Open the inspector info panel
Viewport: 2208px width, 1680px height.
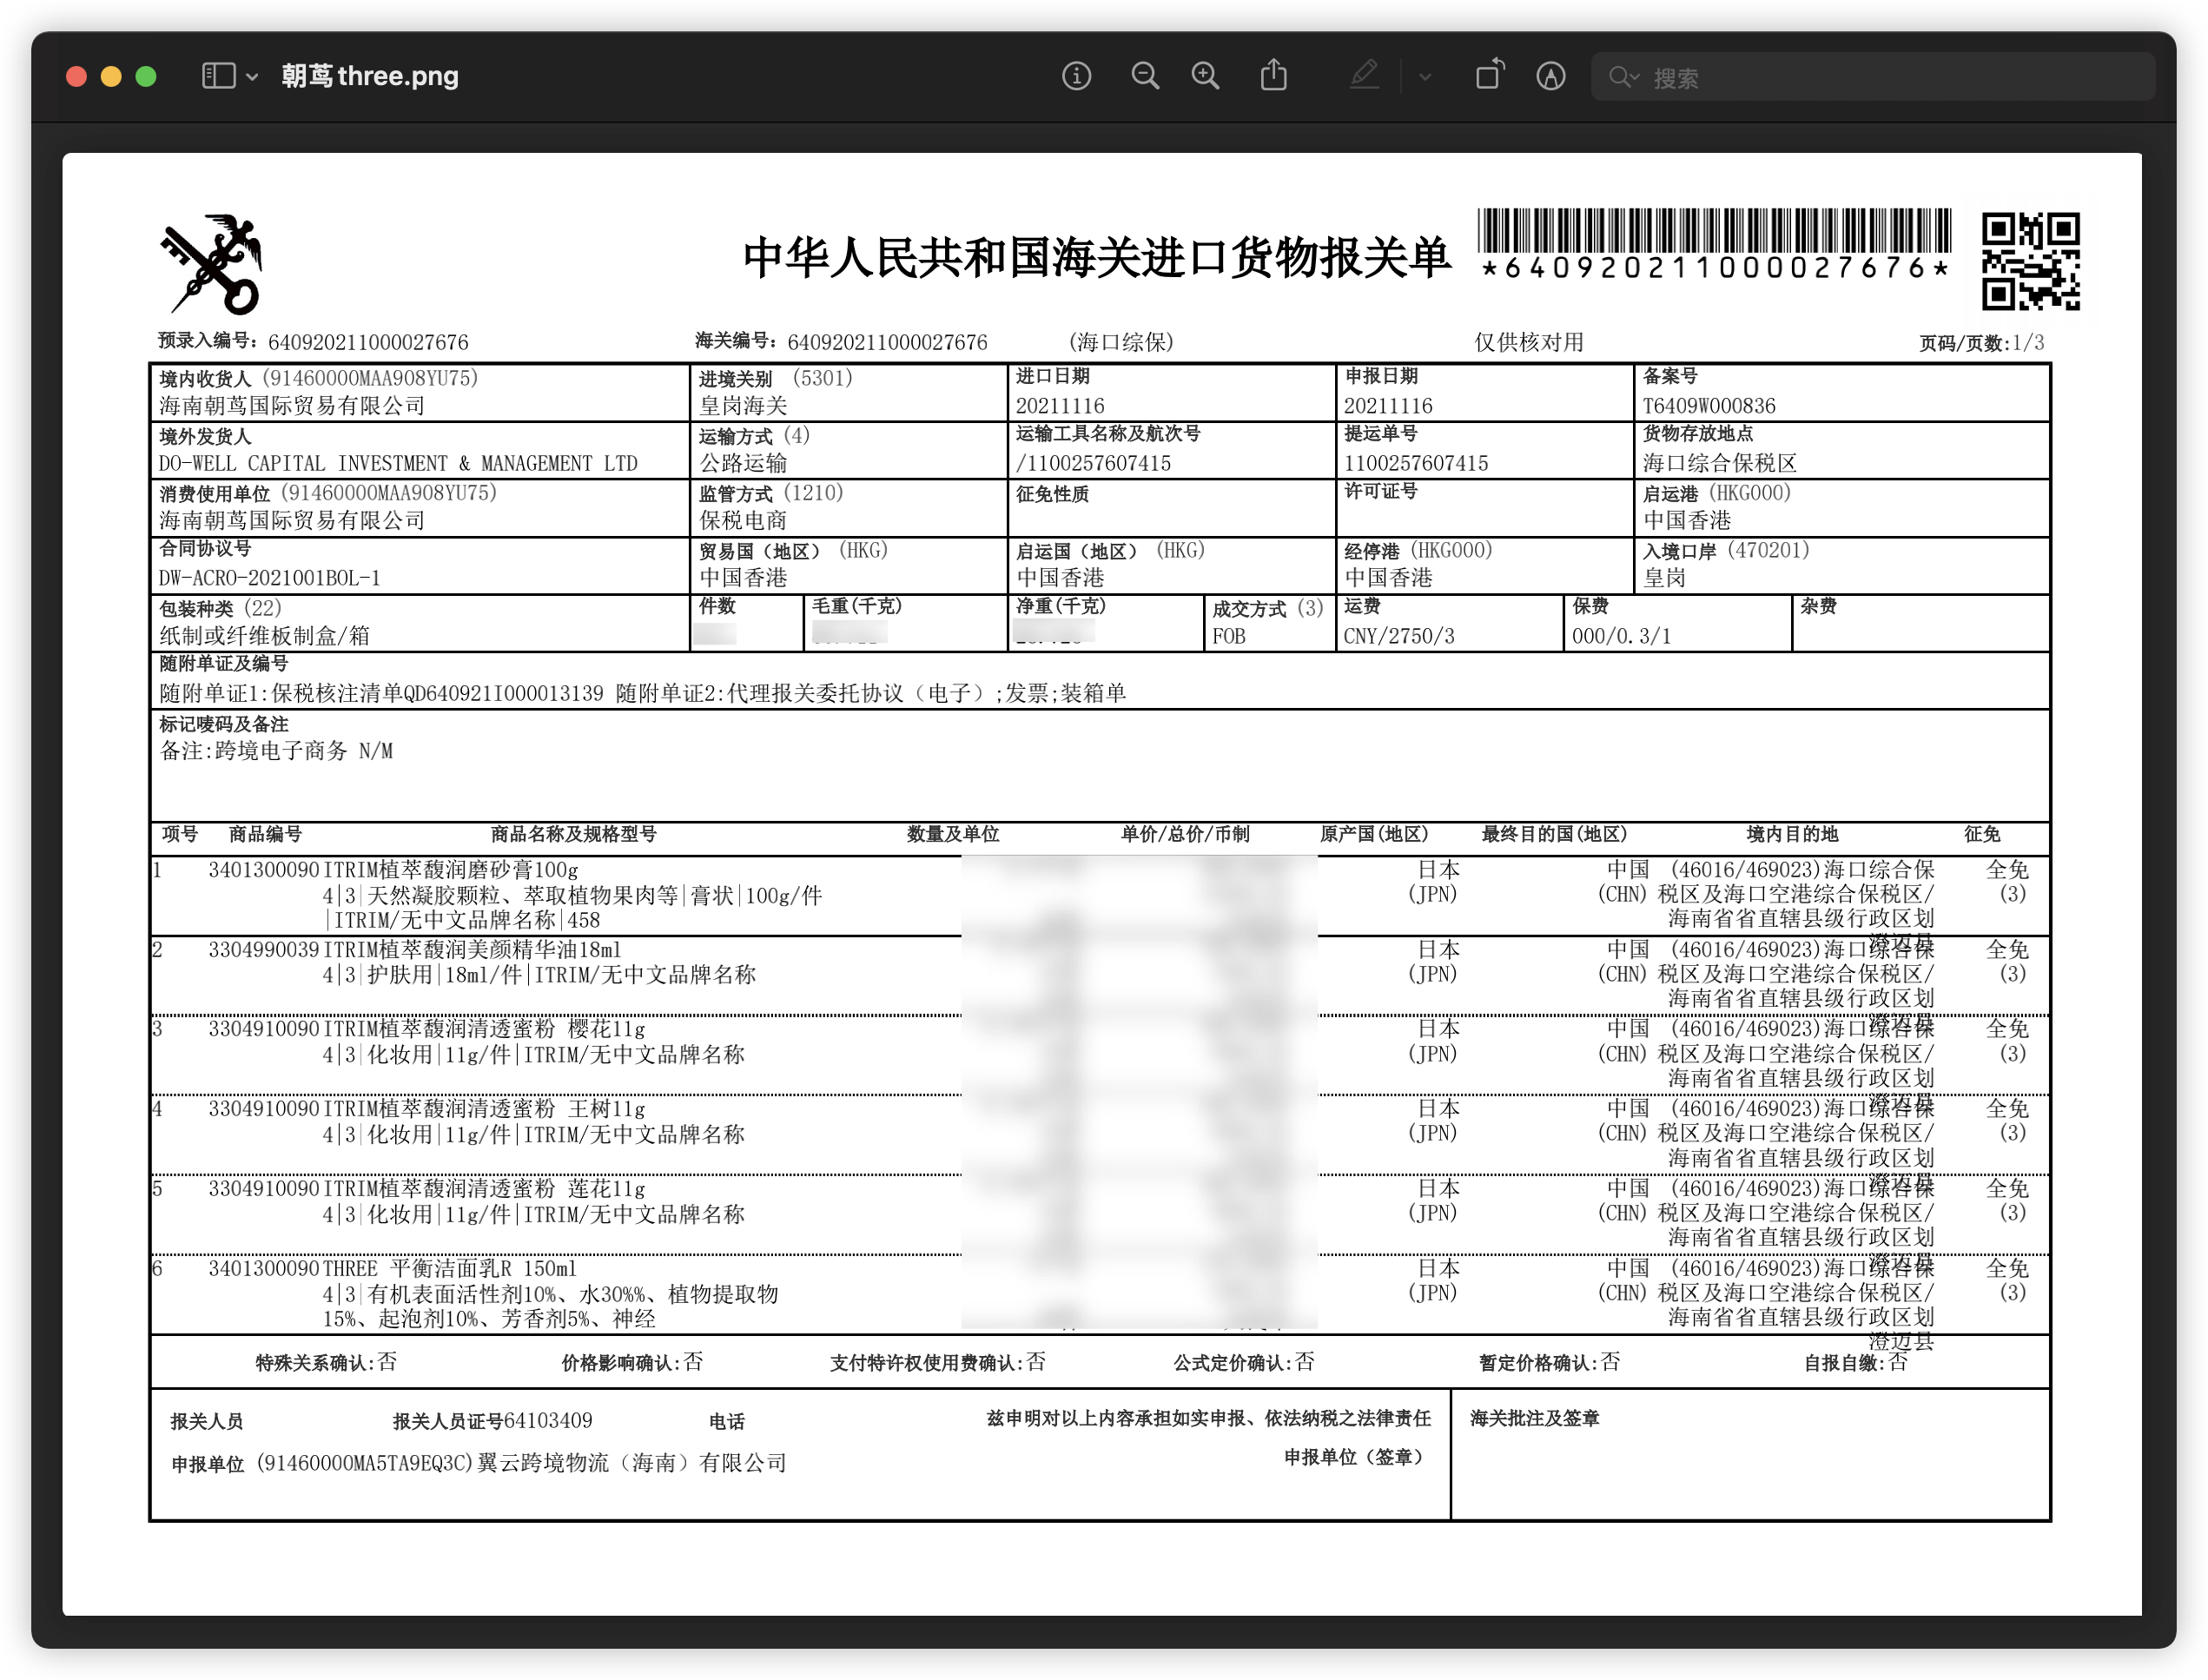coord(1076,76)
